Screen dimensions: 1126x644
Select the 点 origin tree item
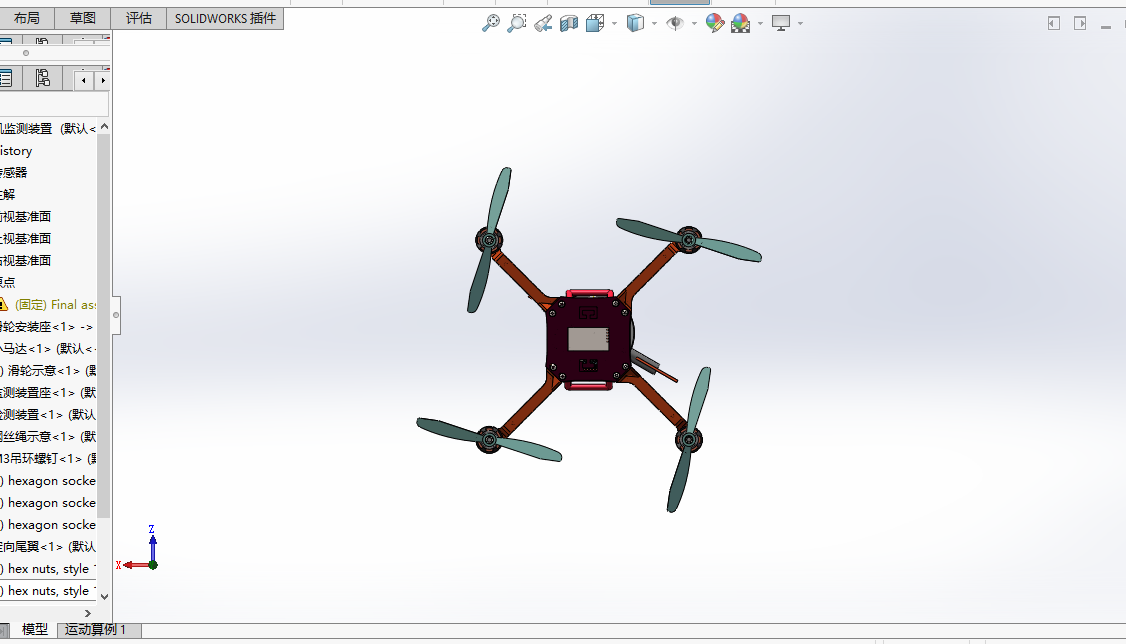coord(8,282)
